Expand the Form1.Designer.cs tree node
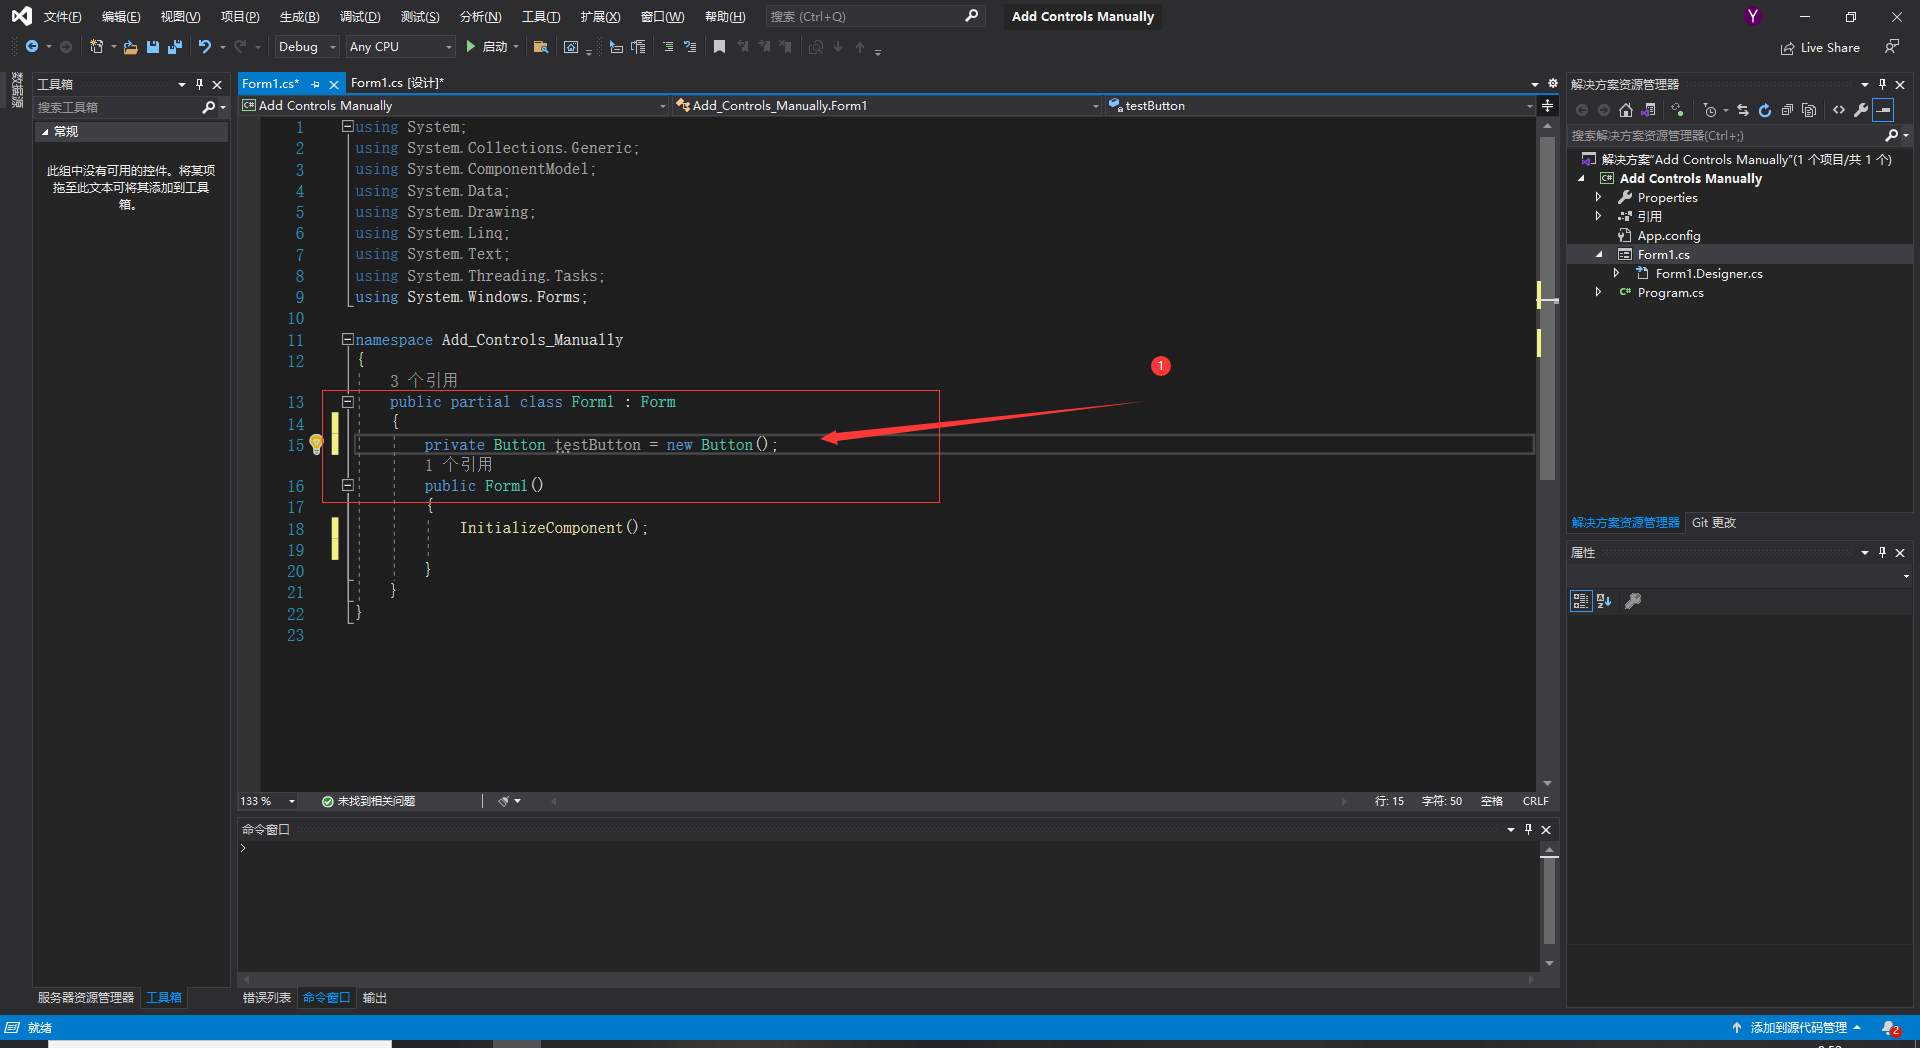The width and height of the screenshot is (1920, 1048). (1614, 273)
